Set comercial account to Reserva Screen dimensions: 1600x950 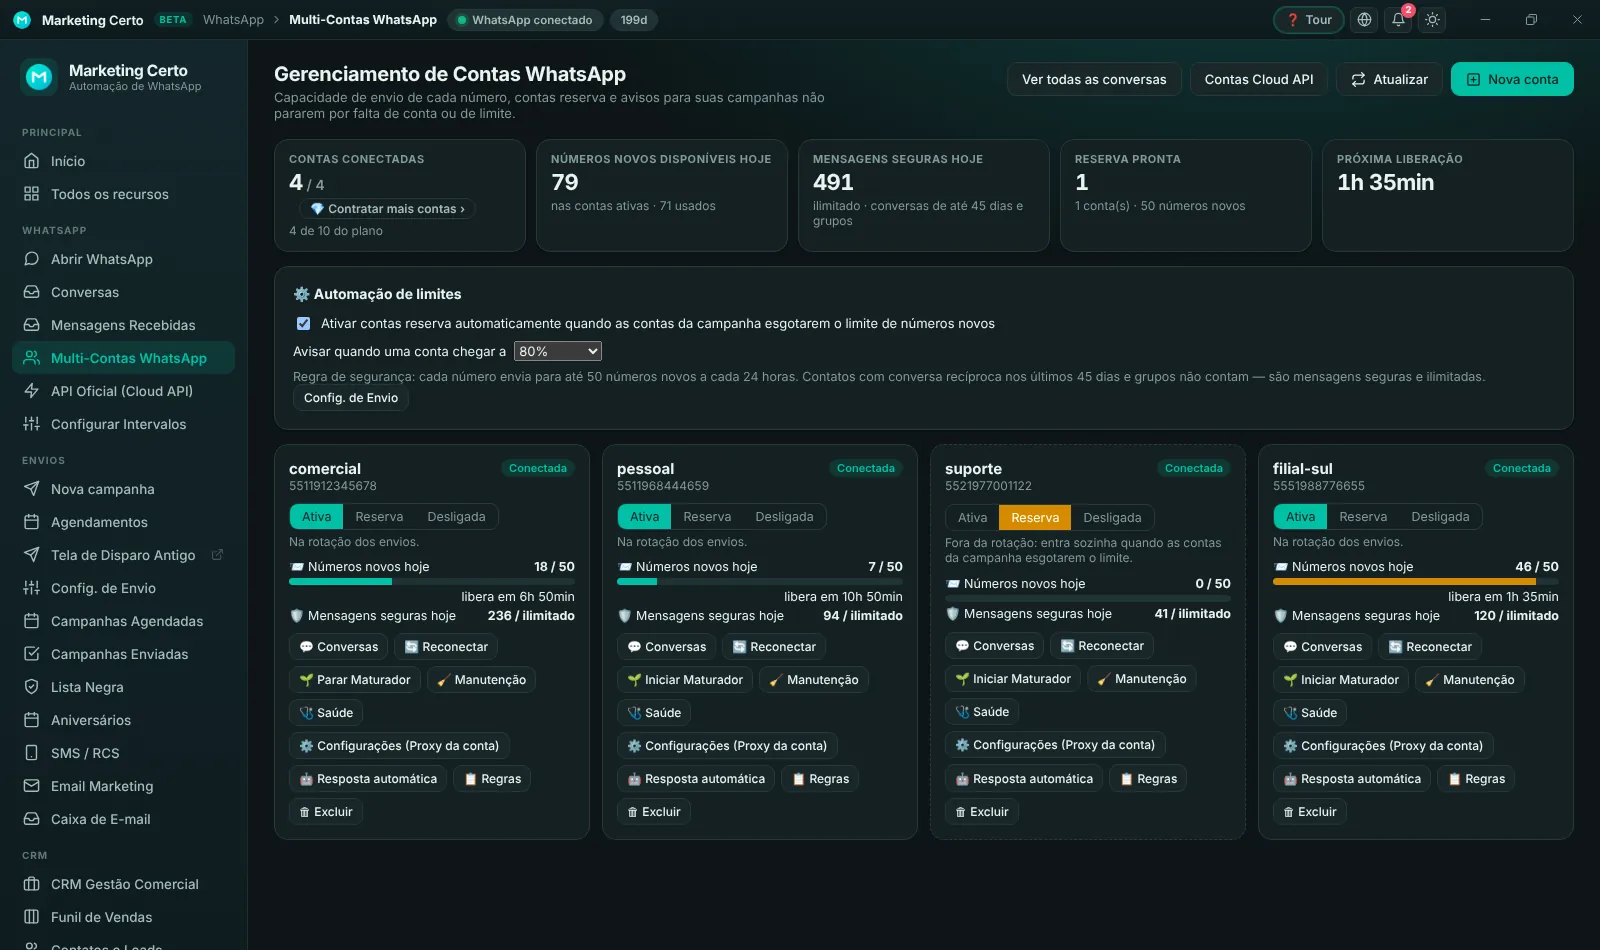click(x=379, y=517)
